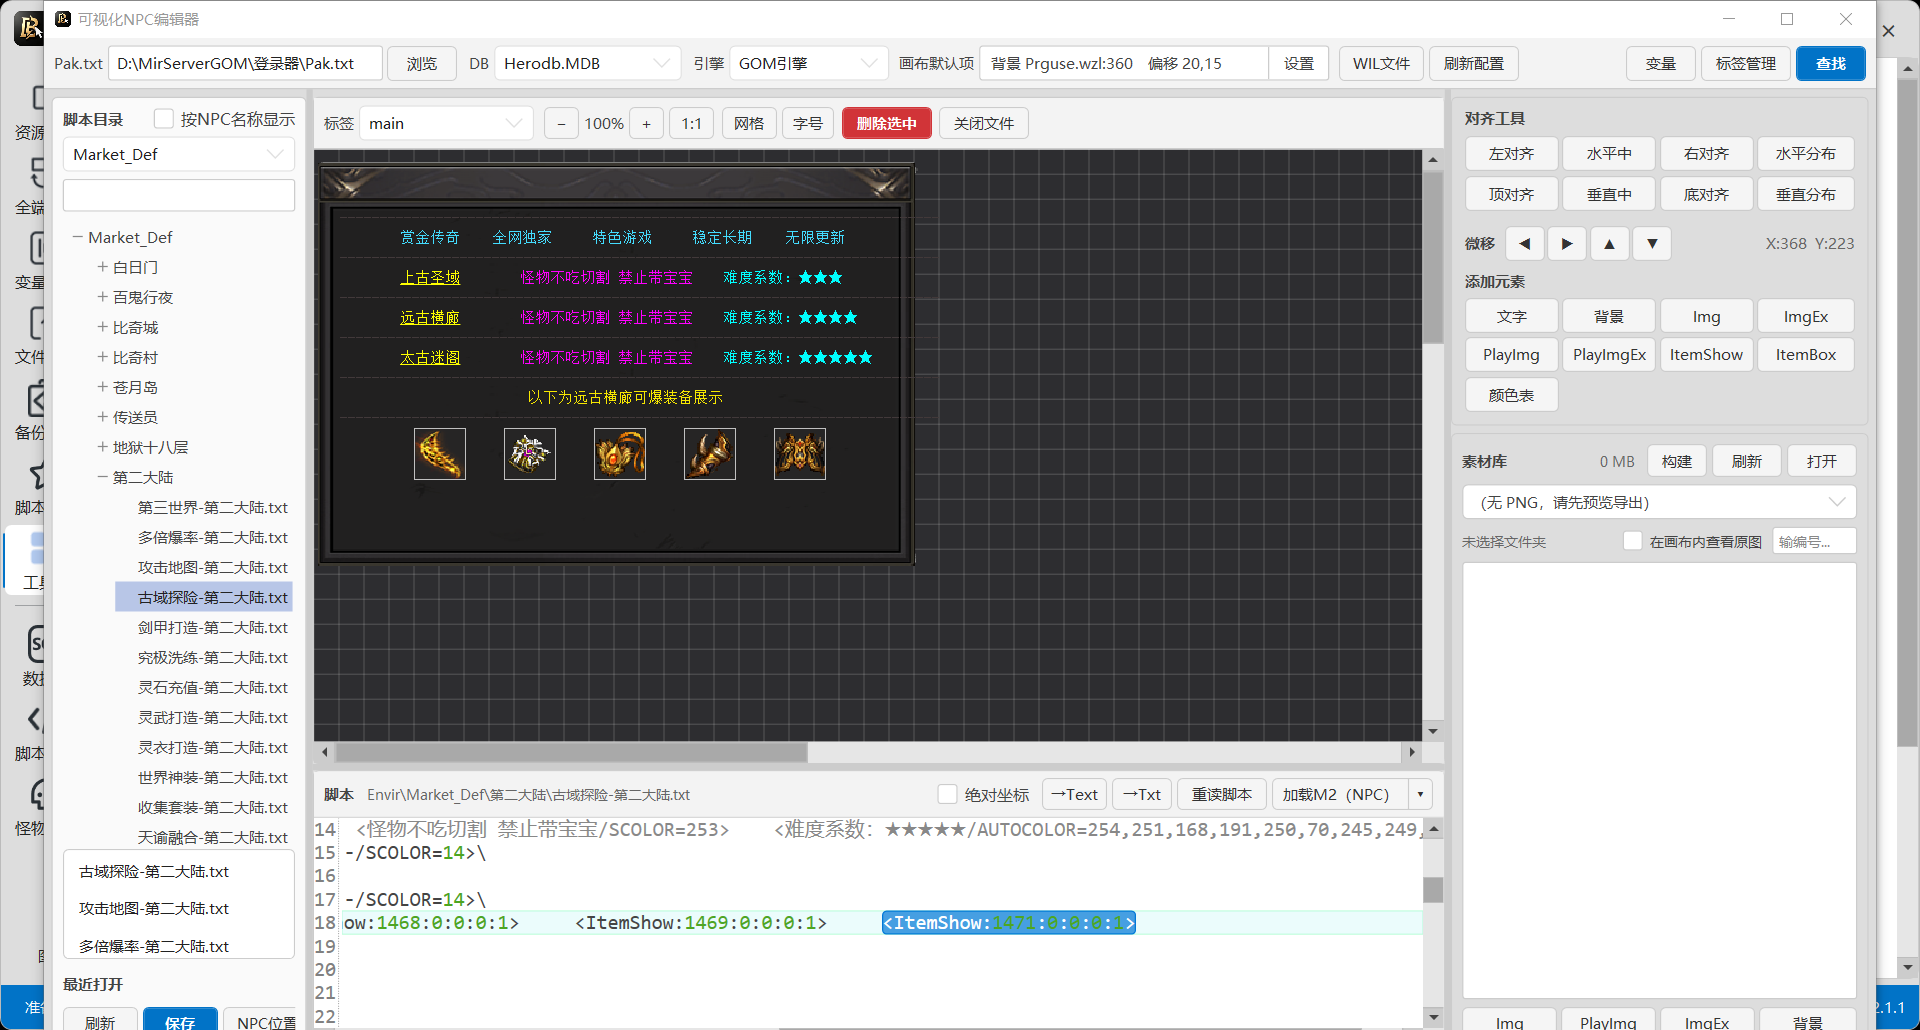
Task: Check the 在画布内查看原图 option
Action: click(x=1632, y=541)
